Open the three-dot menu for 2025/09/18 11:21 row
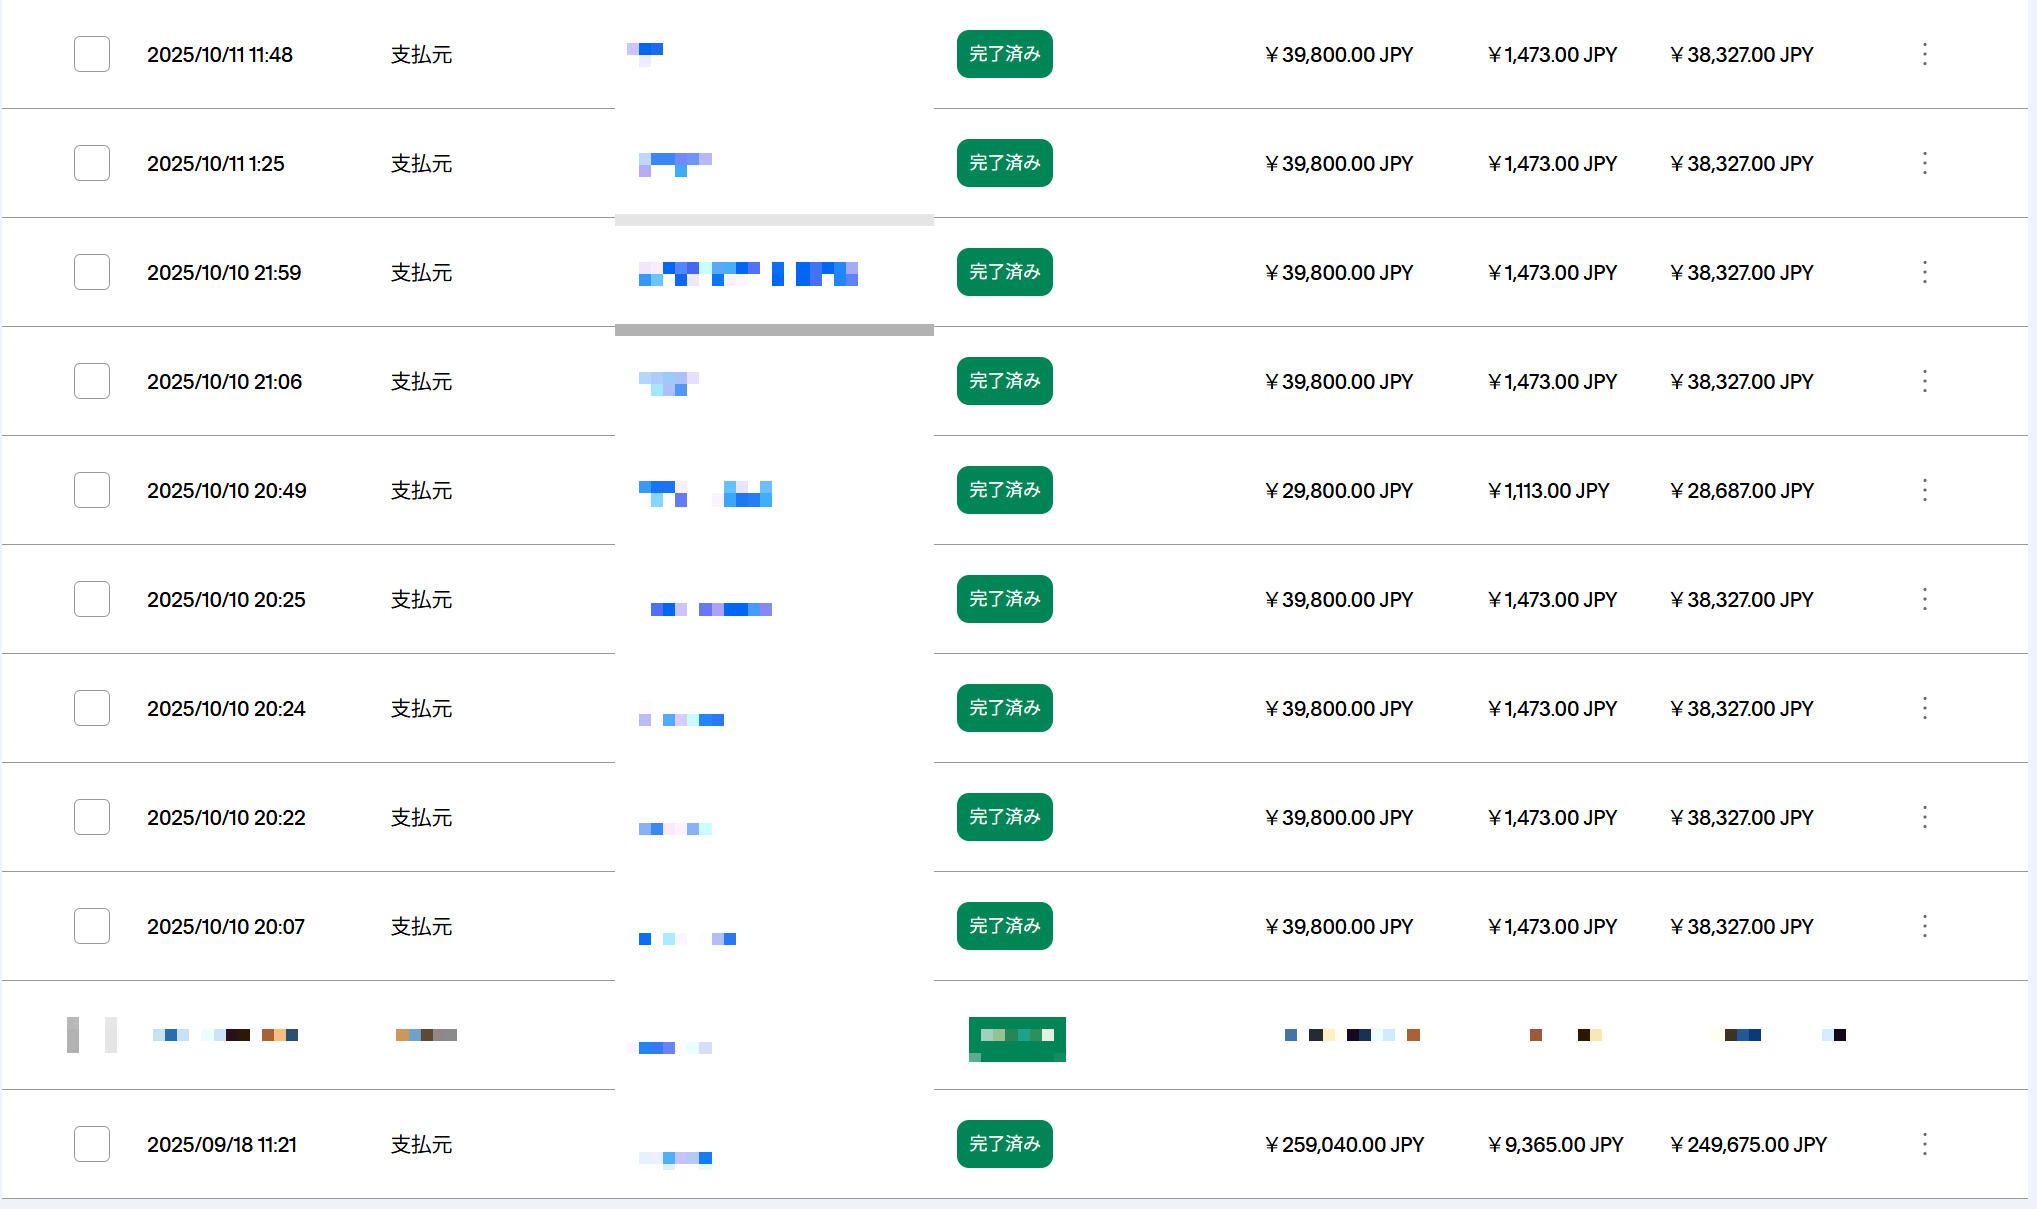Image resolution: width=2037 pixels, height=1209 pixels. tap(1924, 1144)
